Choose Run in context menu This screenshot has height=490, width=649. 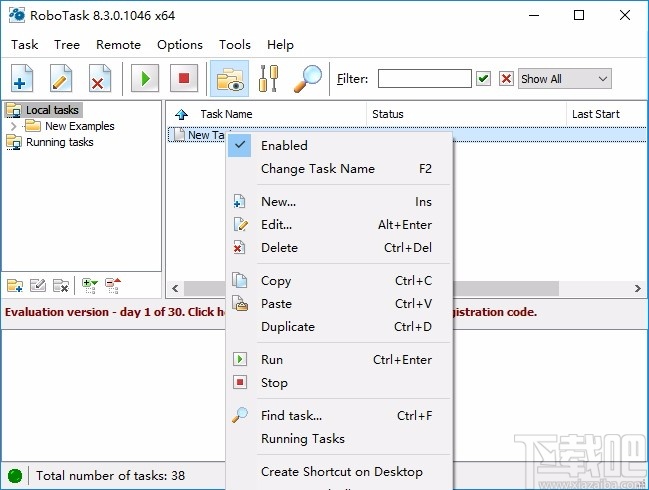(339, 360)
